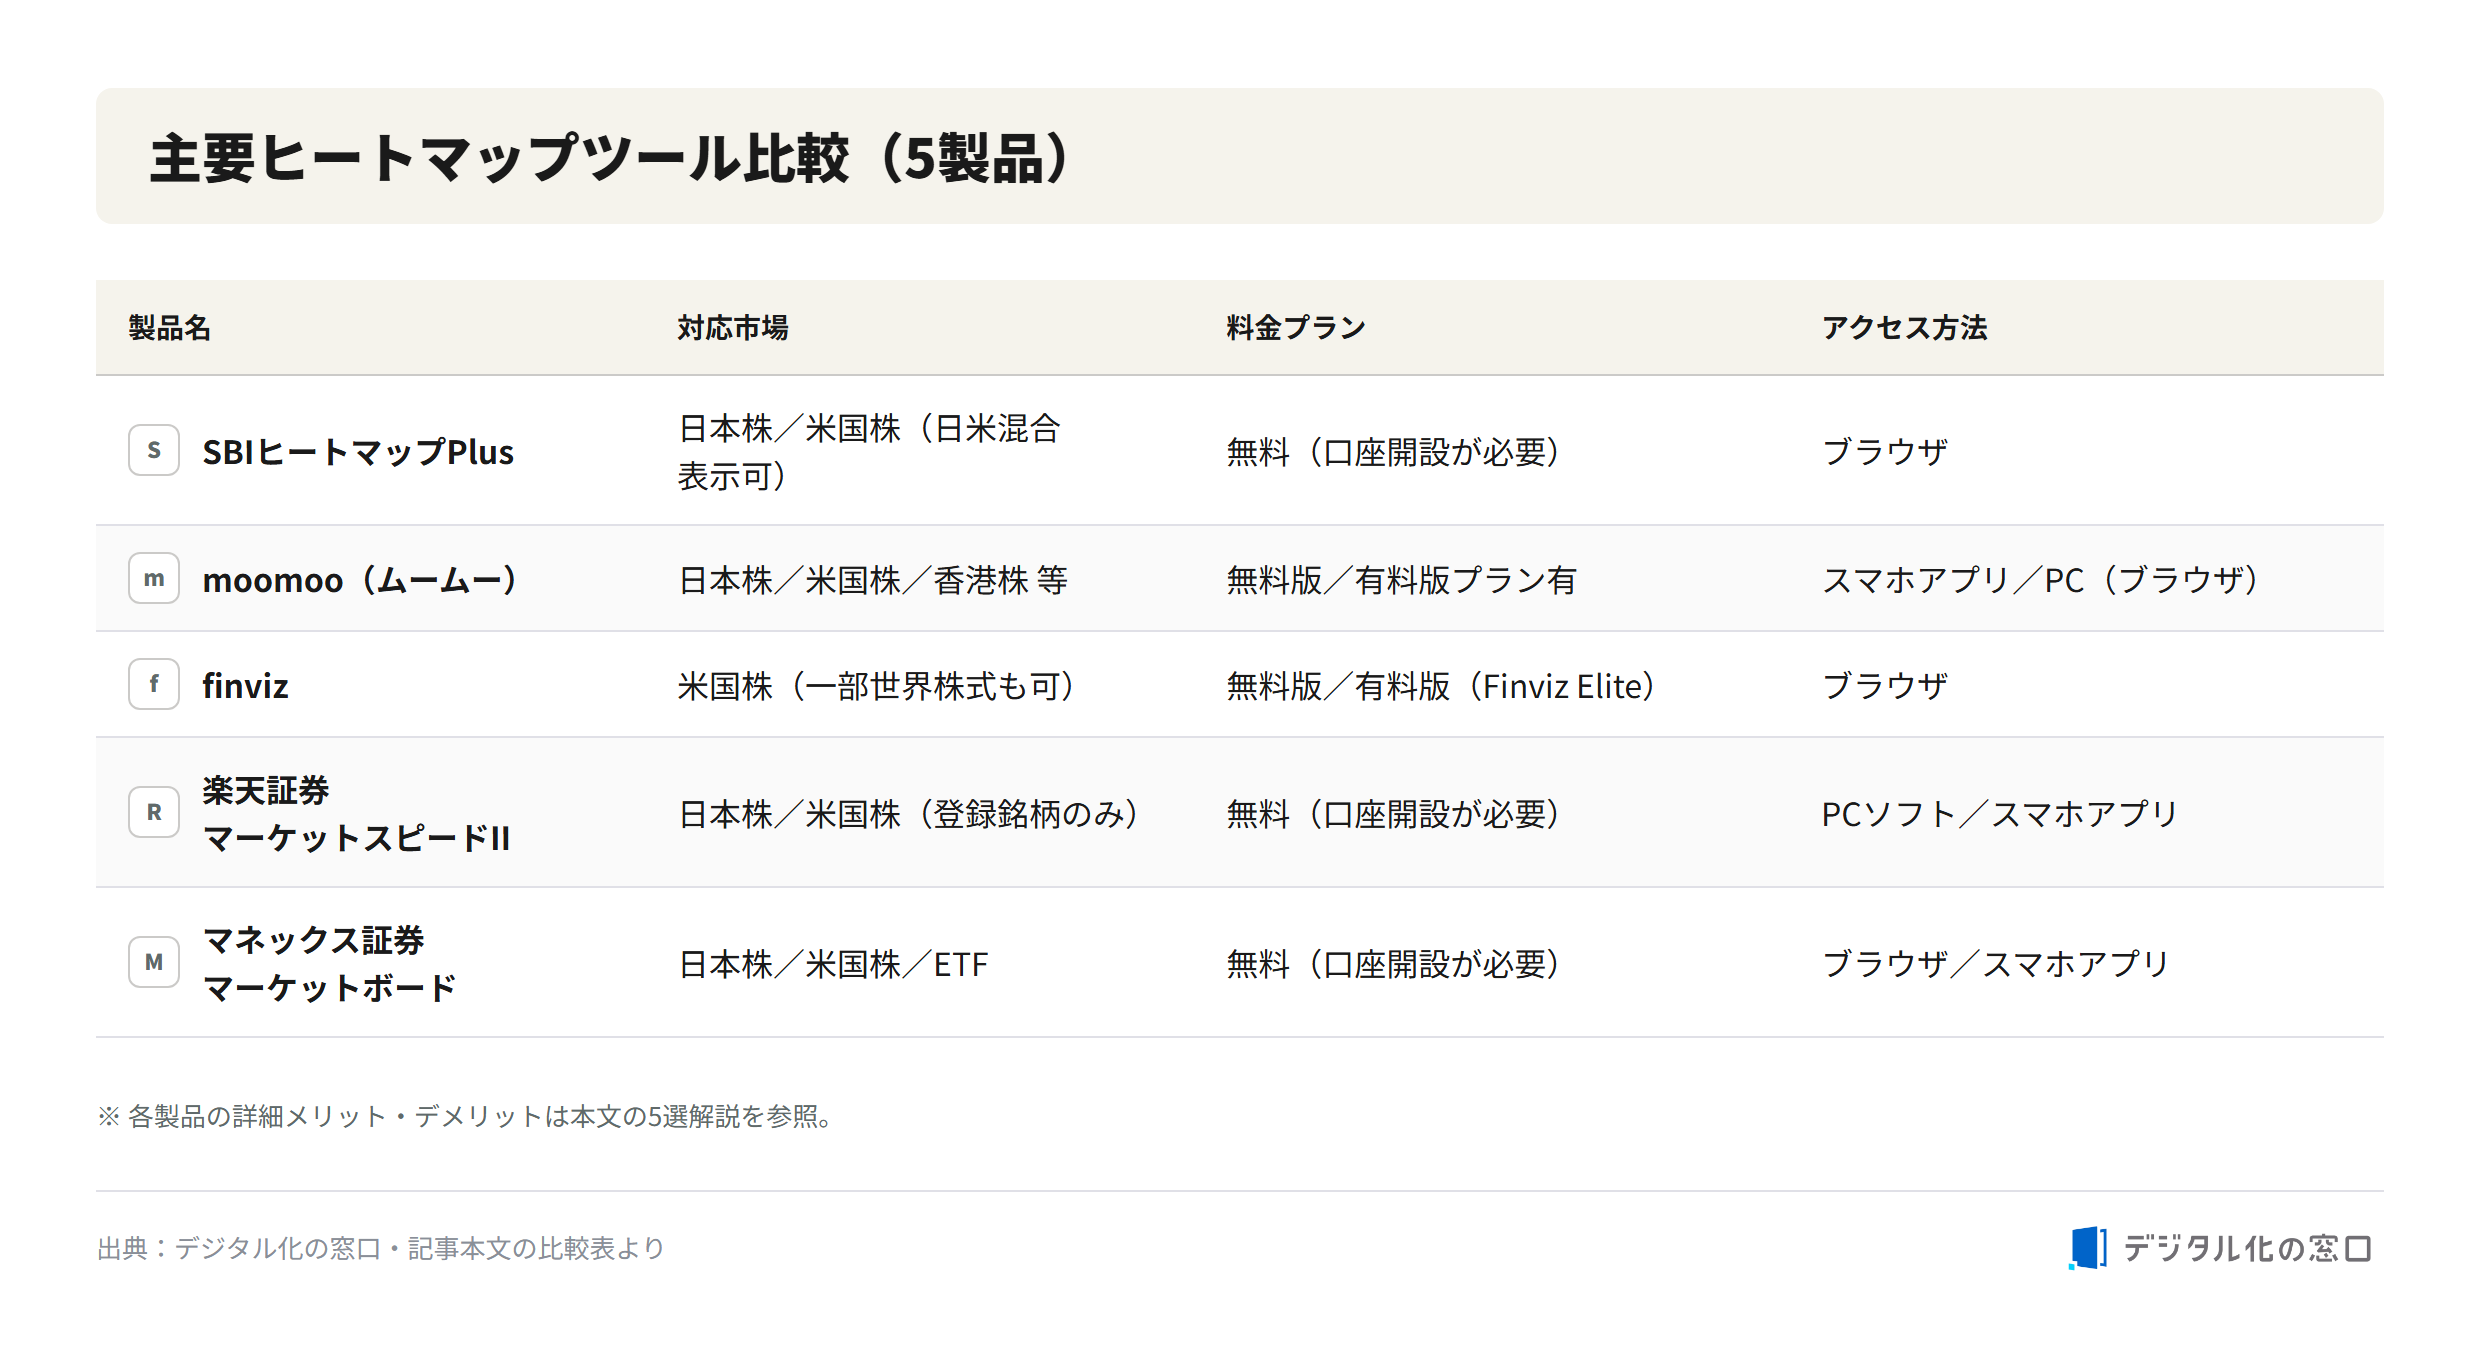Select the product name moomoo（ムームー）
Image resolution: width=2480 pixels, height=1364 pixels.
[x=361, y=580]
